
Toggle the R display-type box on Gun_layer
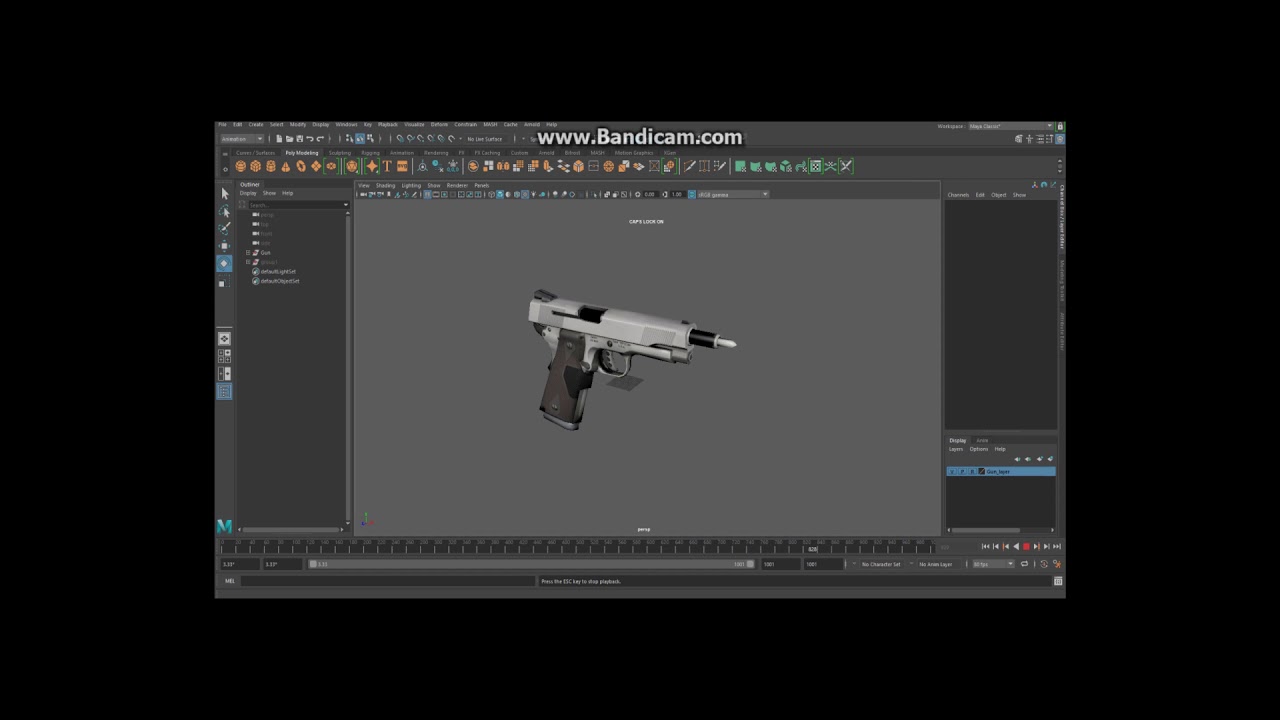(972, 471)
